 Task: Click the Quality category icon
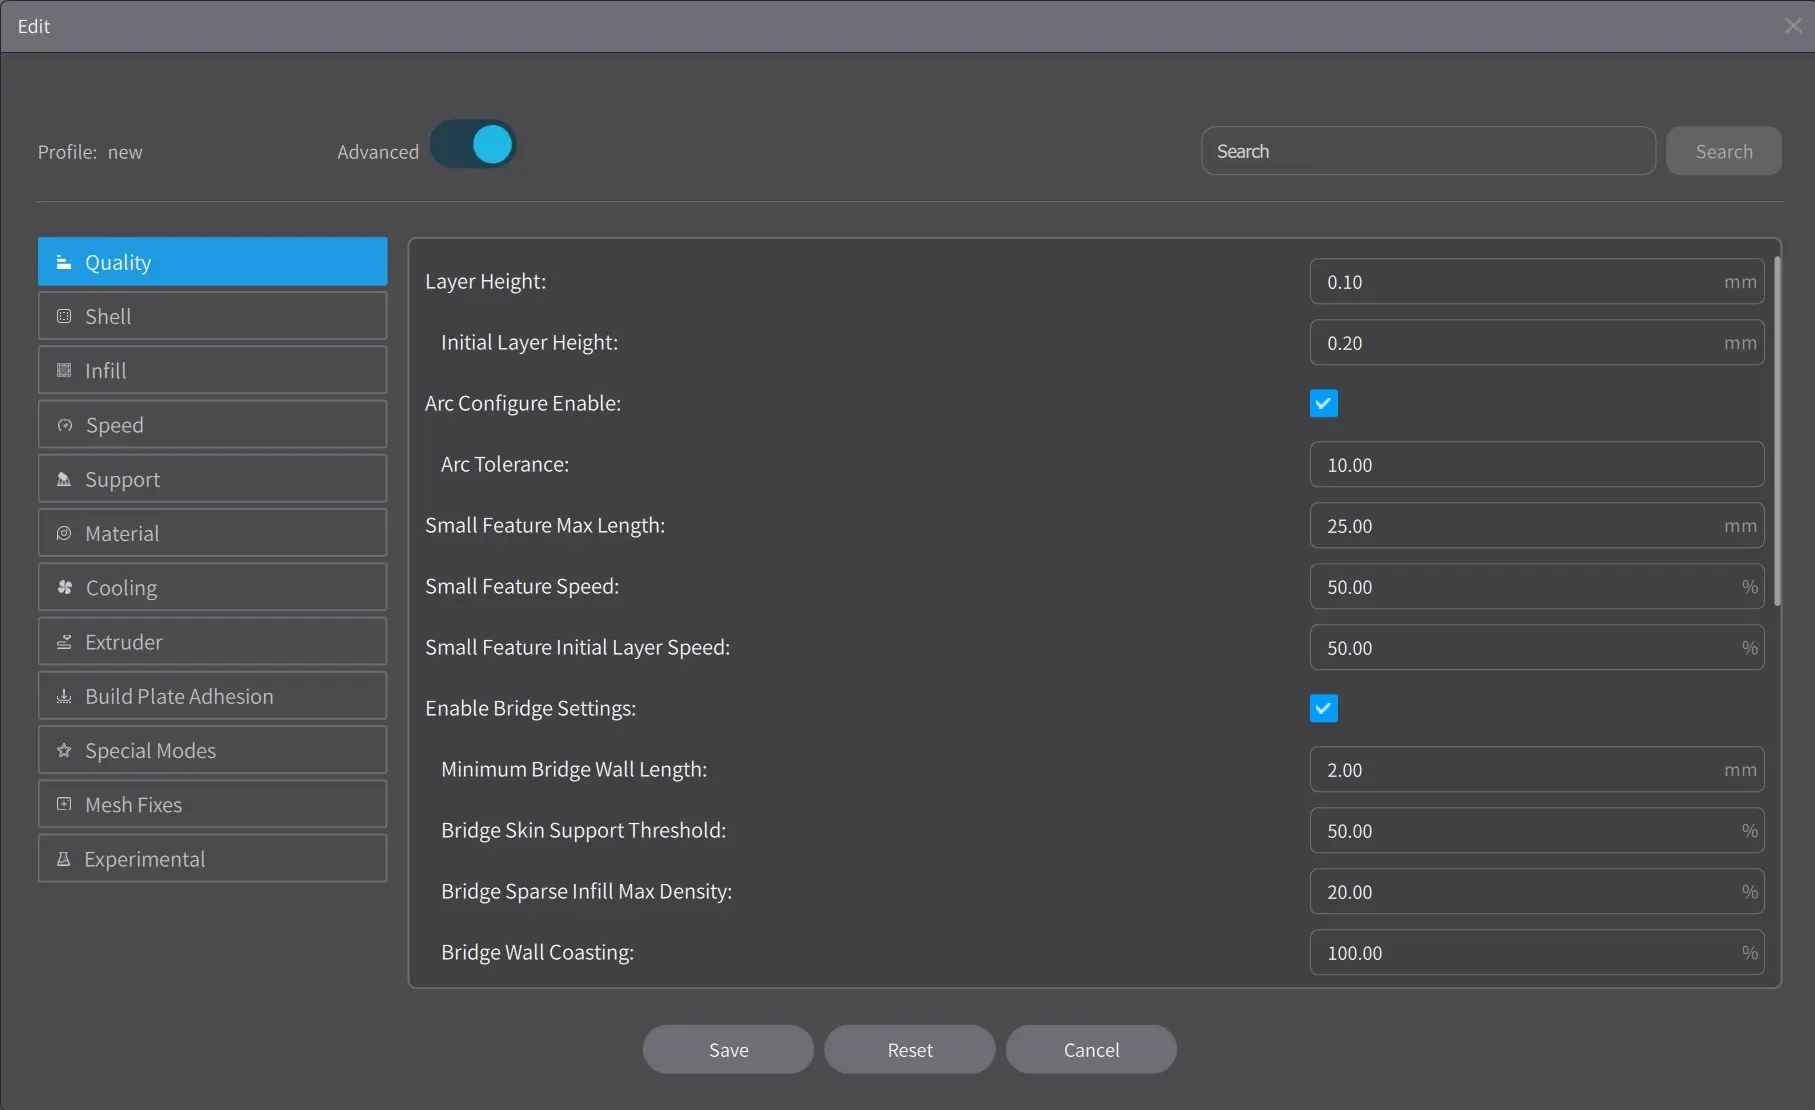(64, 262)
